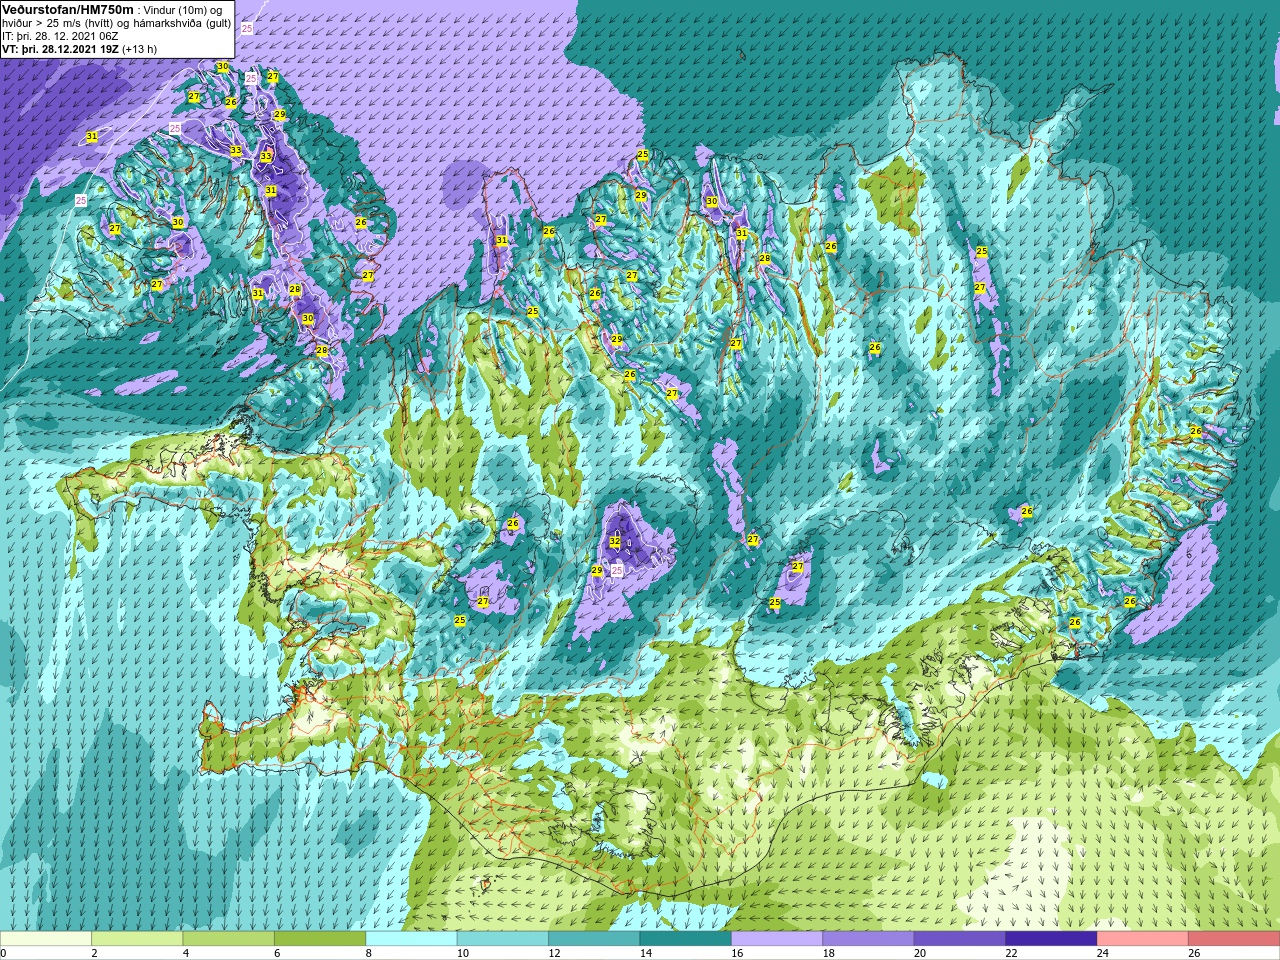Click the legend scale label "0"
The width and height of the screenshot is (1280, 960).
coord(4,953)
